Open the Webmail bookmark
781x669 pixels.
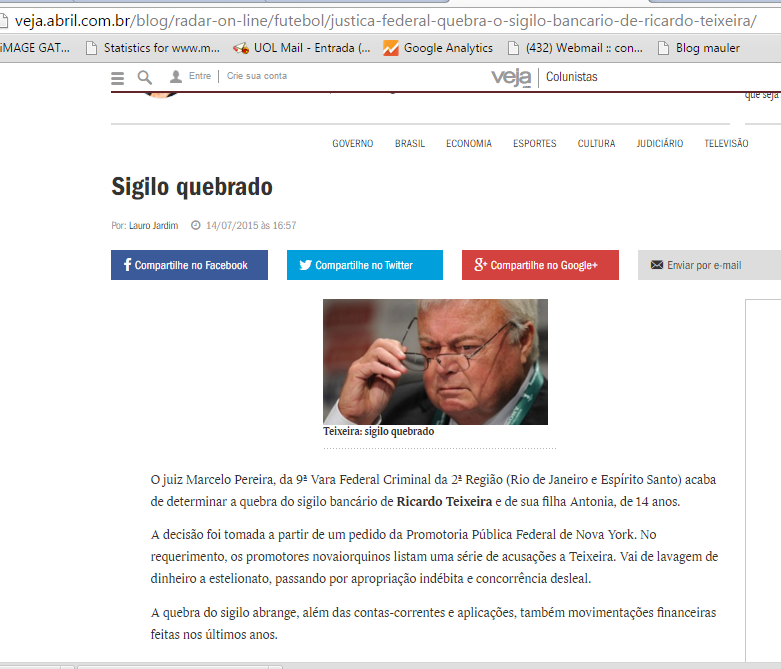pos(575,48)
